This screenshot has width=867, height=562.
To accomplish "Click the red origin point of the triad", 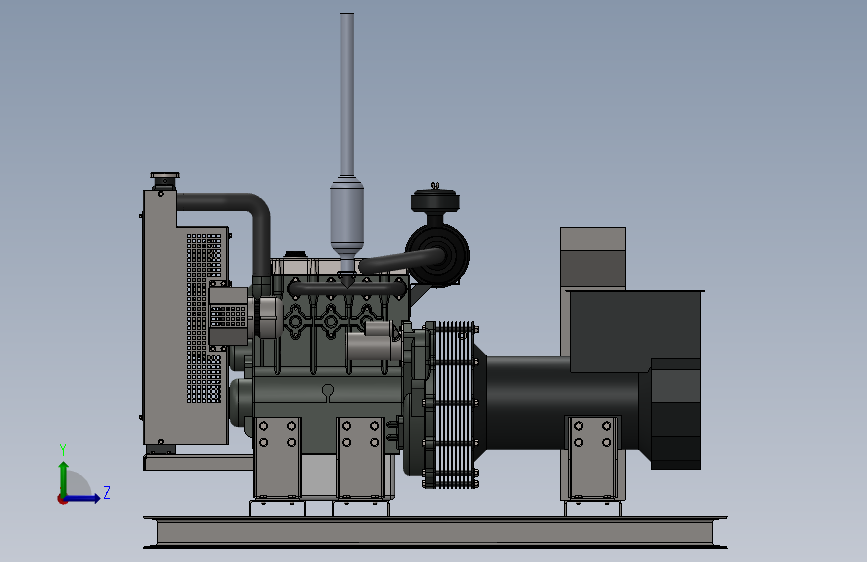I will tap(62, 499).
